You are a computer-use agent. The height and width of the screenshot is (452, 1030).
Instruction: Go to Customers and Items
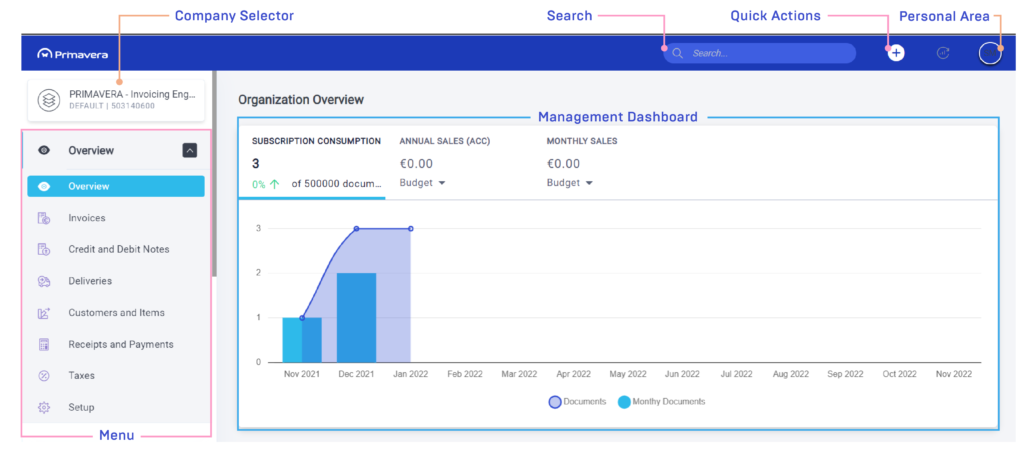tap(116, 313)
